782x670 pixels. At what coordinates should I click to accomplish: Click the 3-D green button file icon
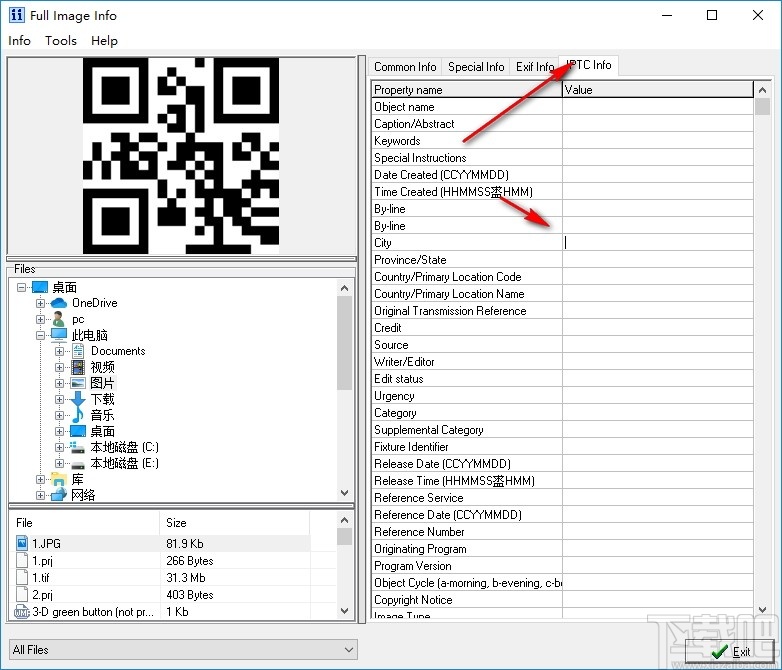click(22, 612)
